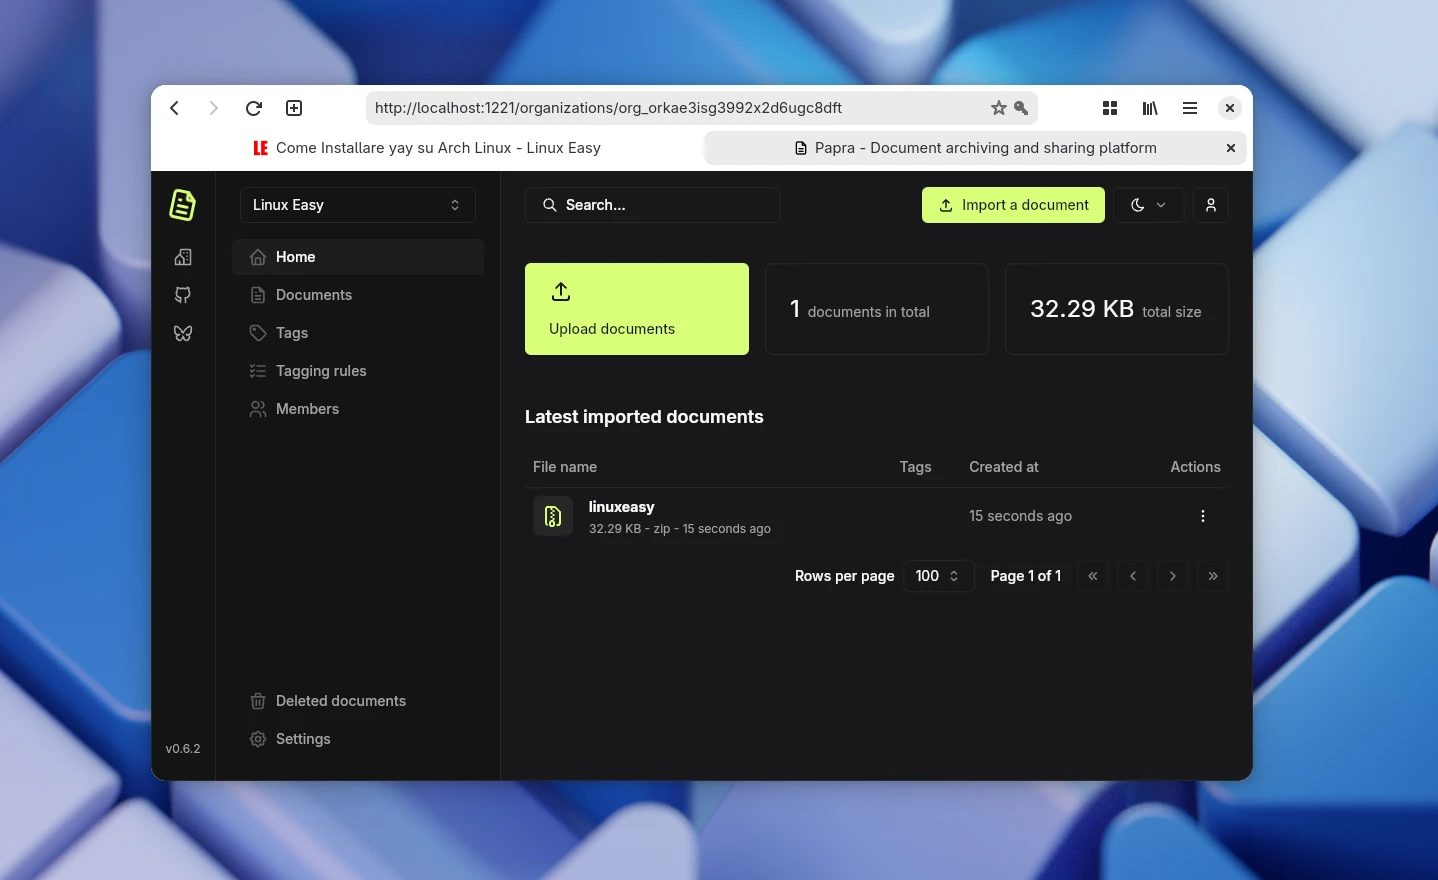Image resolution: width=1438 pixels, height=880 pixels.
Task: Open actions menu for linuxeasy document
Action: pyautogui.click(x=1202, y=516)
